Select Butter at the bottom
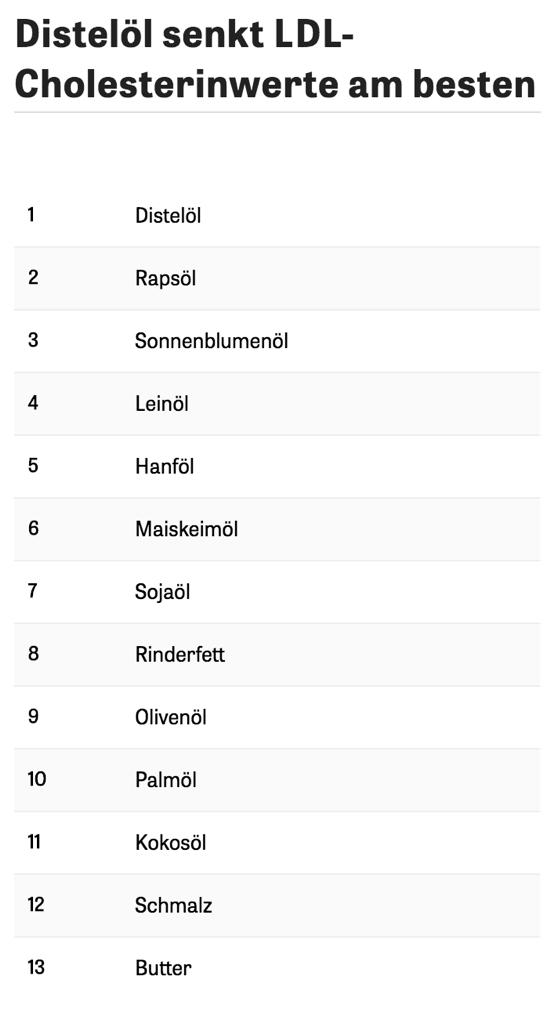547x1024 pixels. (x=164, y=968)
